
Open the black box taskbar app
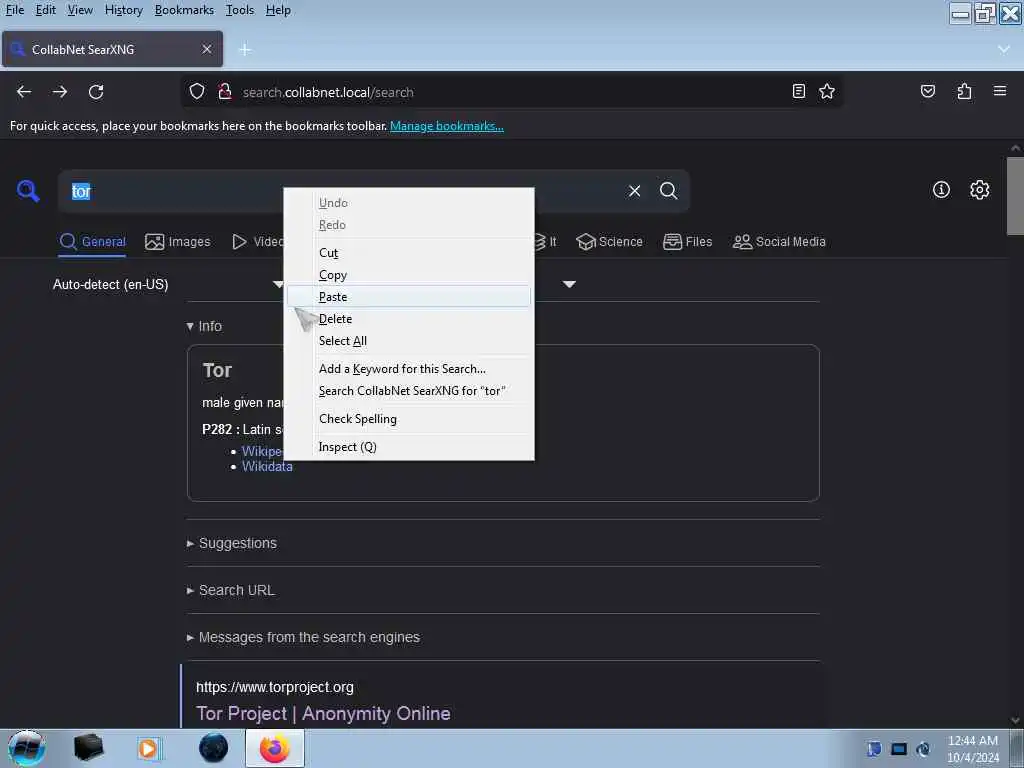pos(88,748)
